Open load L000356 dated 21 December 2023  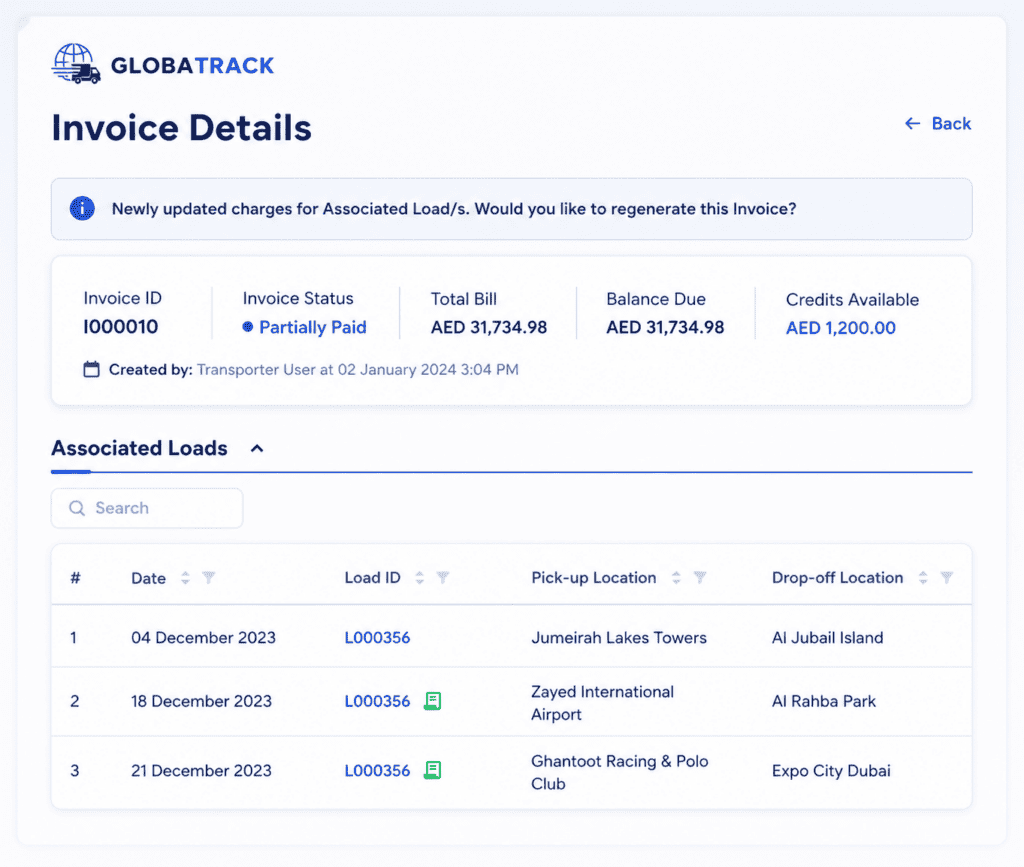click(377, 770)
